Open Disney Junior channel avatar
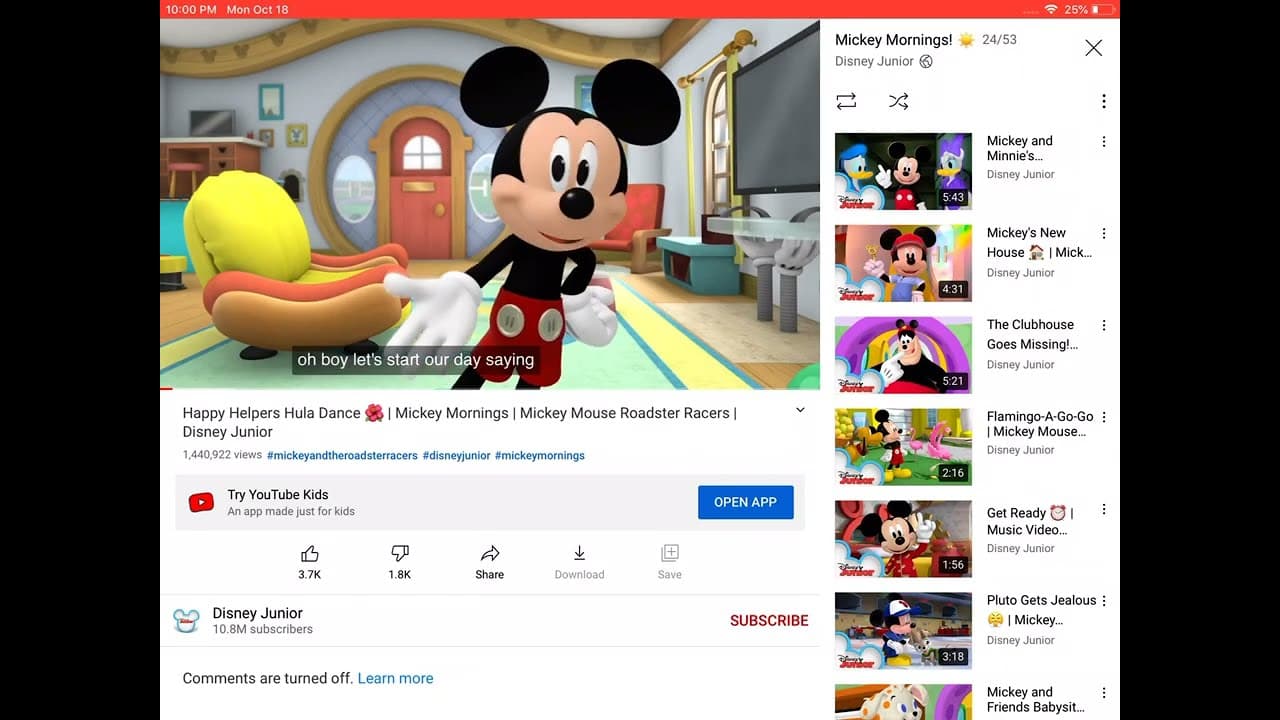1280x720 pixels. [x=186, y=620]
